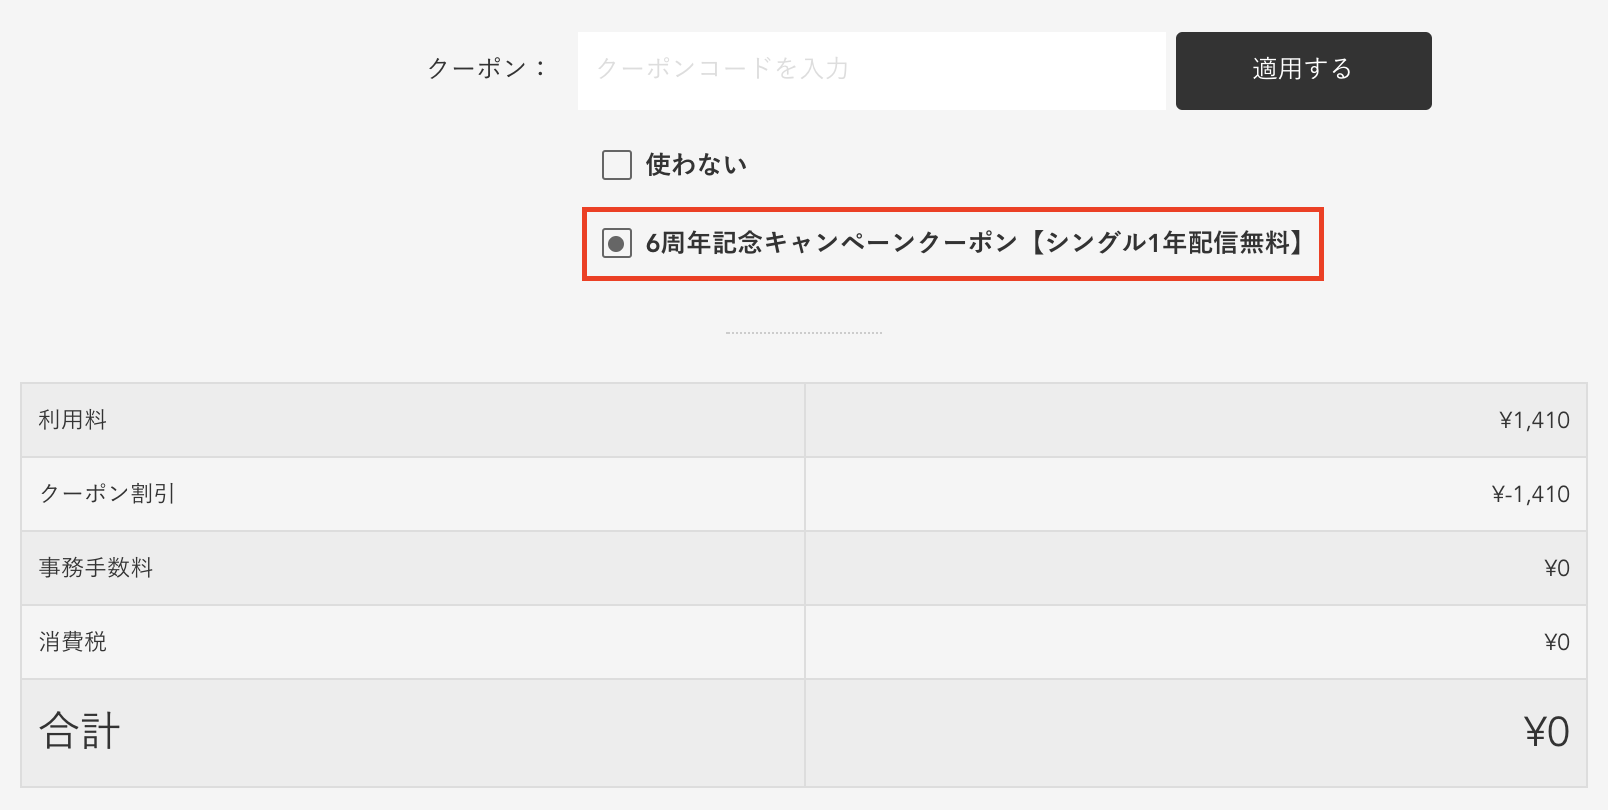Click the クーポン割引 row label
Screen dimensions: 1608x810
pyautogui.click(x=107, y=494)
